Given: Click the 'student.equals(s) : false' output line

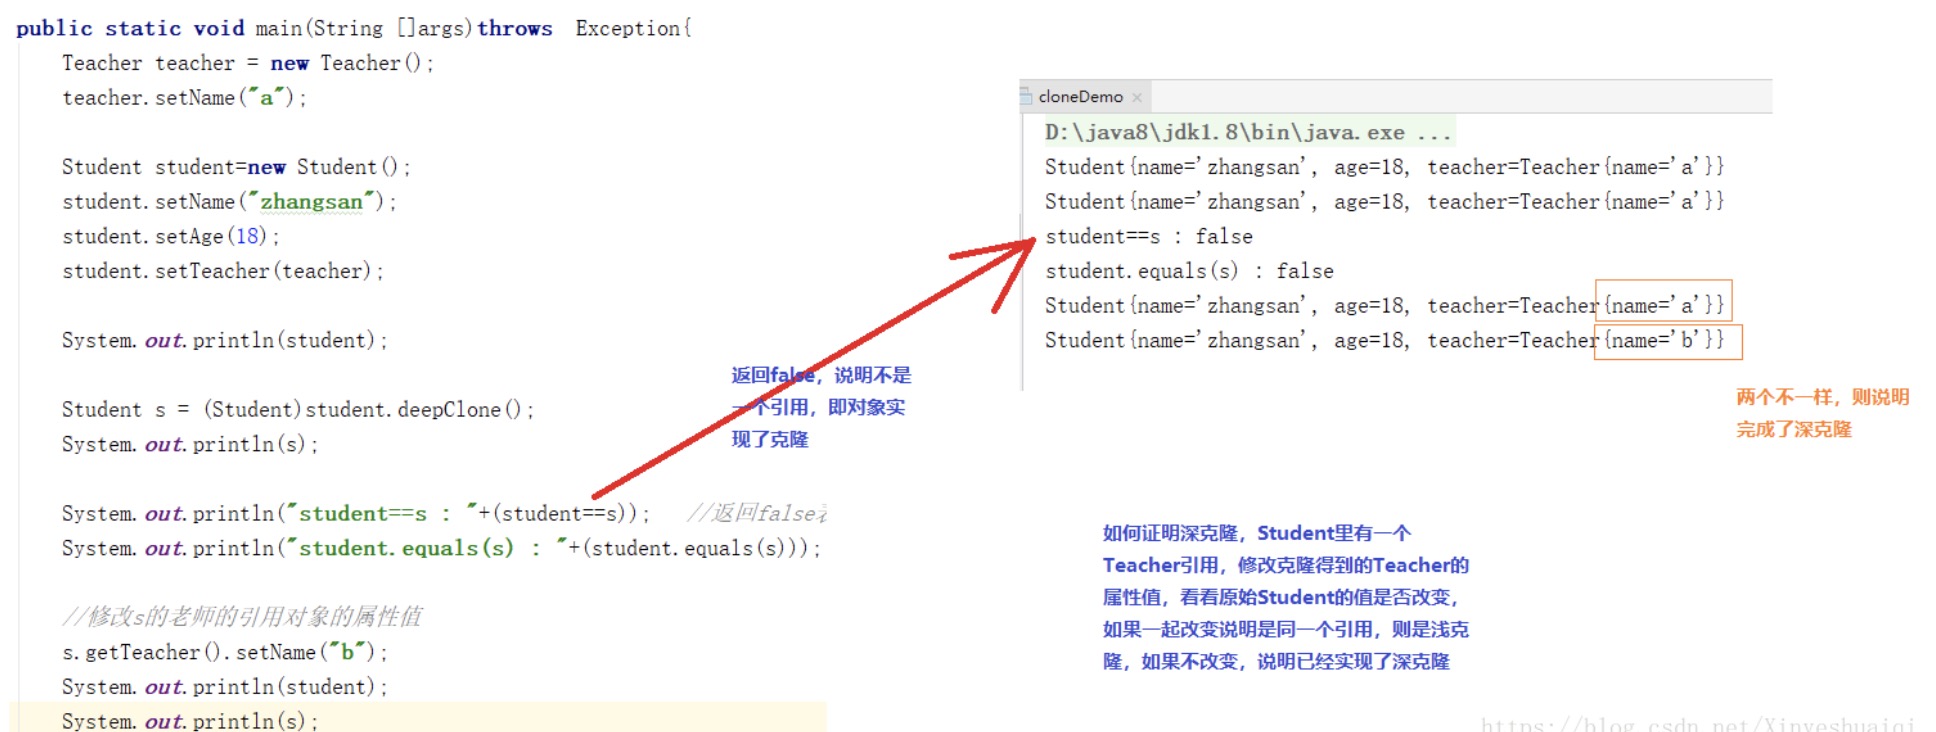Looking at the screenshot, I should (1188, 271).
